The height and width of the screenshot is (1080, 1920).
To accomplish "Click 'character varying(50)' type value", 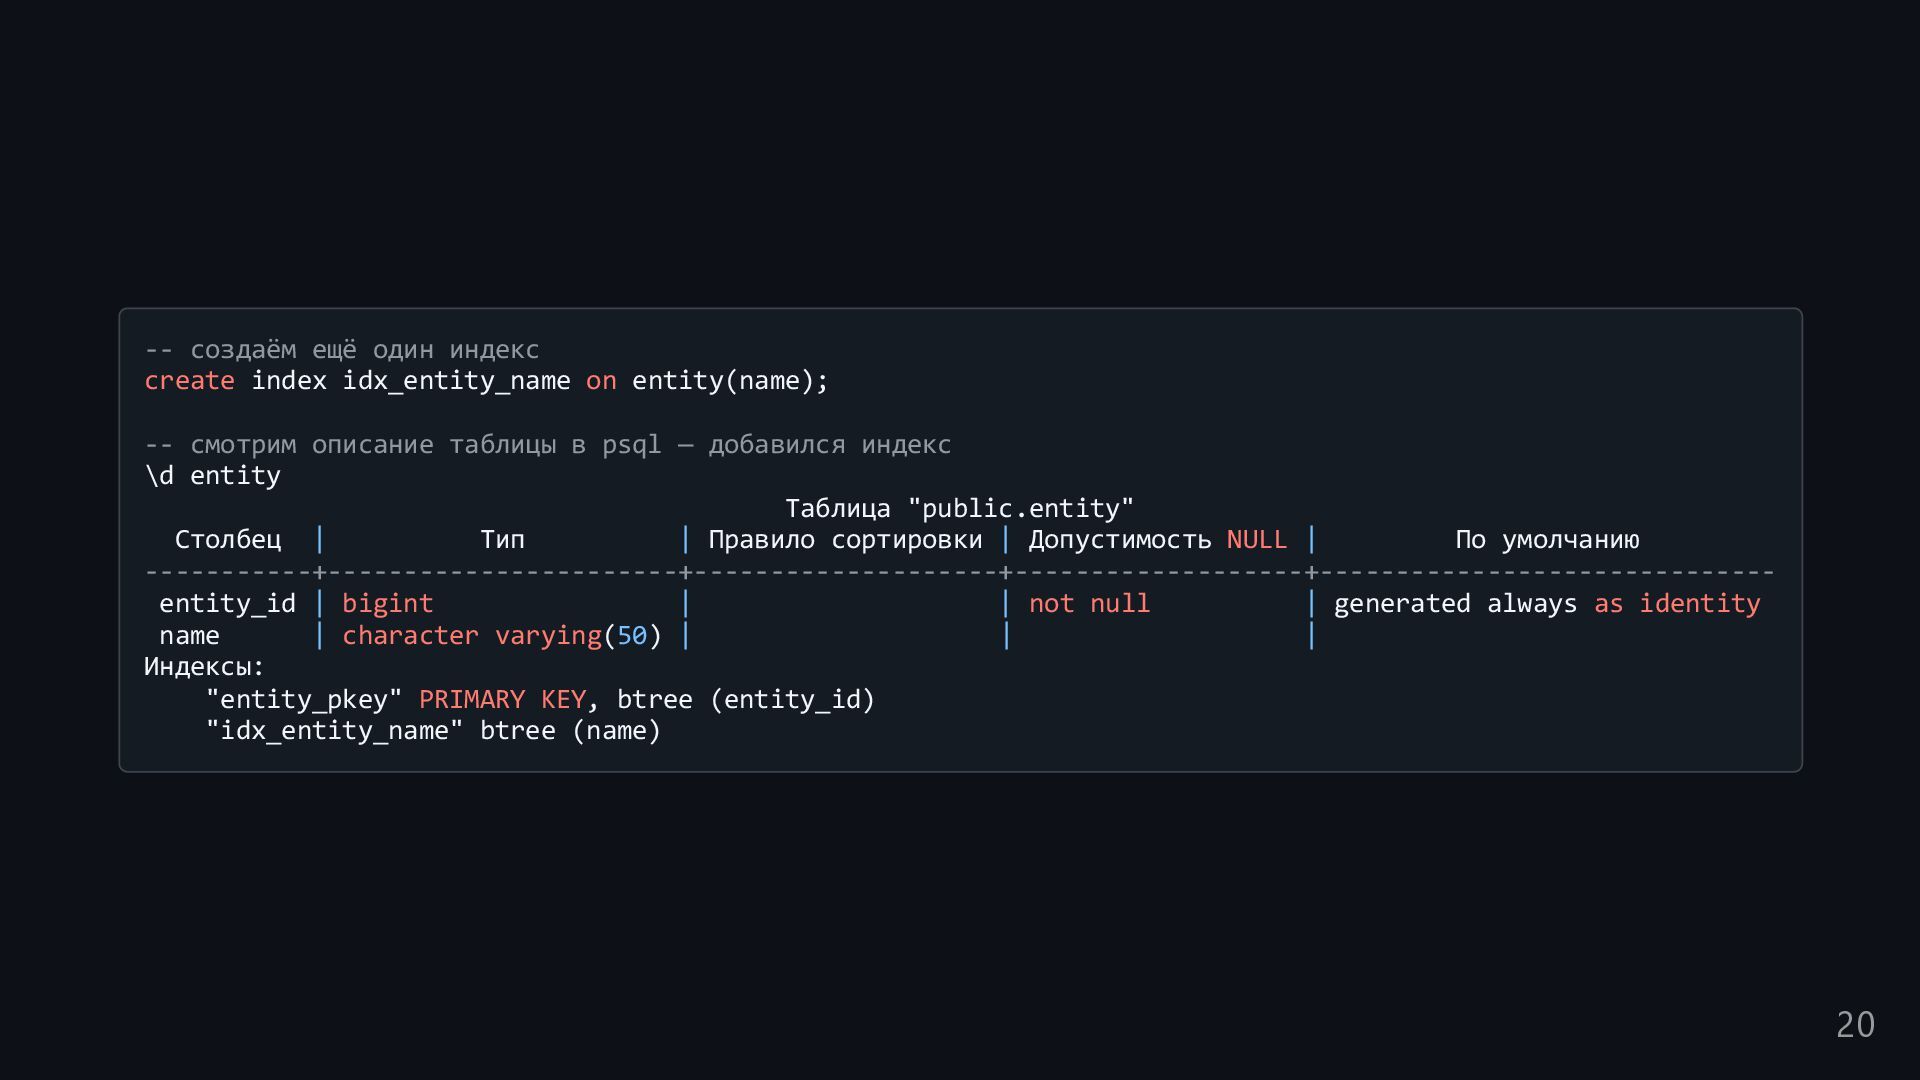I will (501, 636).
